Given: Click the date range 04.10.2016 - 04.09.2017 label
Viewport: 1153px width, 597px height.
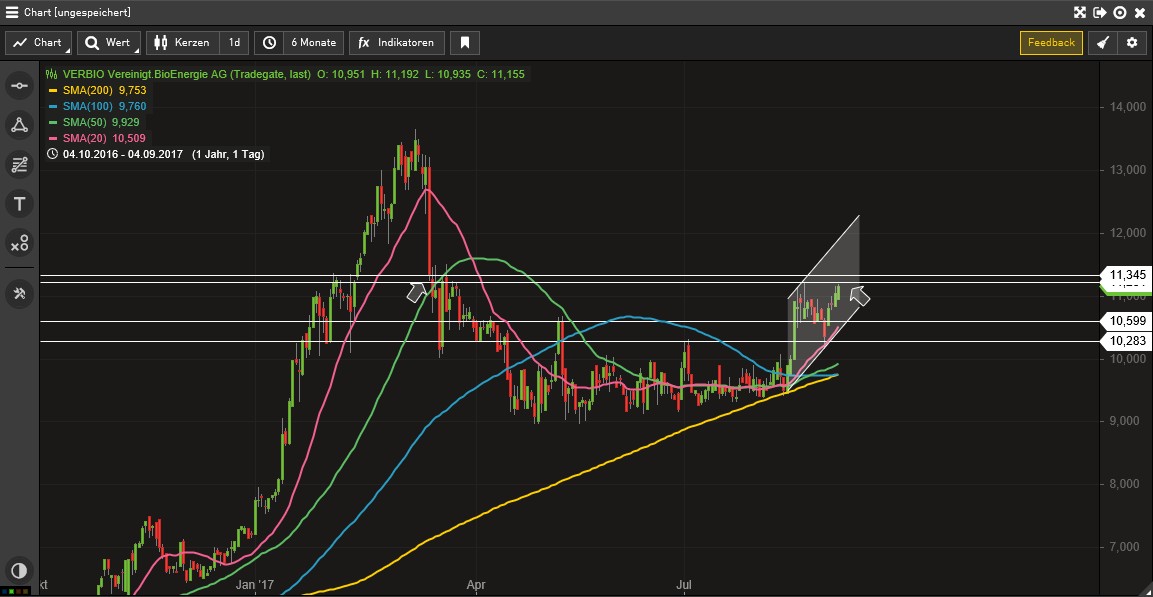Looking at the screenshot, I should 124,154.
